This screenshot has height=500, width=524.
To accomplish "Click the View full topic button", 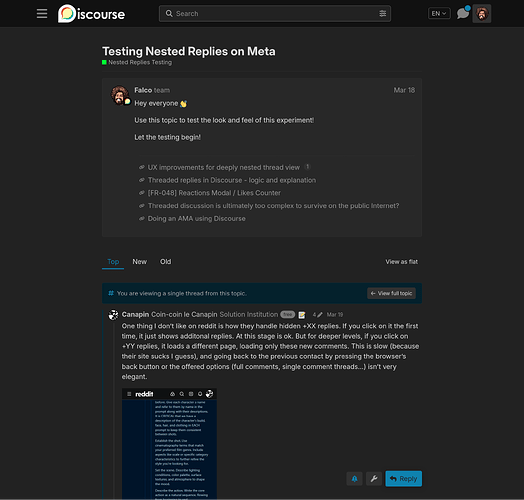I will click(391, 293).
